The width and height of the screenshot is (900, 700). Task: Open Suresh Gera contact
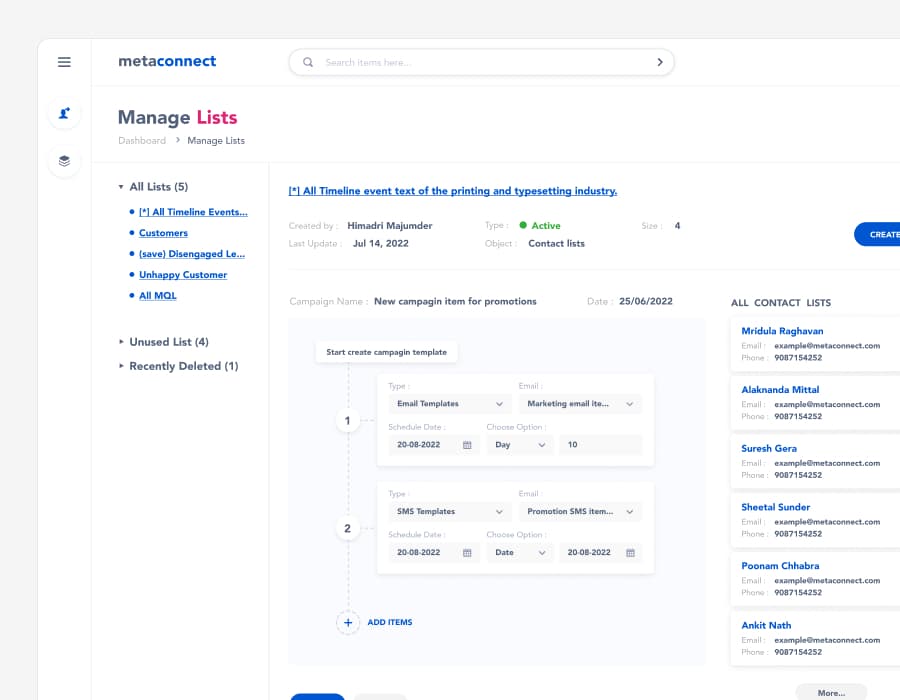769,449
